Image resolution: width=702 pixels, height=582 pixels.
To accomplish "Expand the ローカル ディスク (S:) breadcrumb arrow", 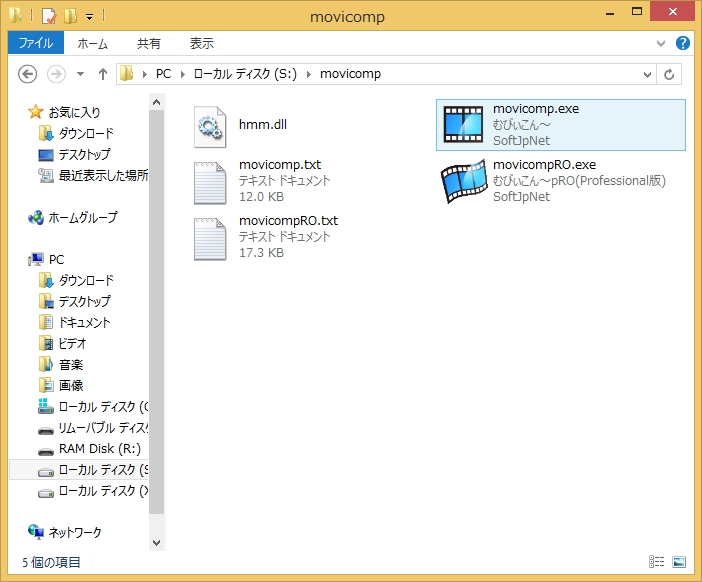I will coord(308,74).
